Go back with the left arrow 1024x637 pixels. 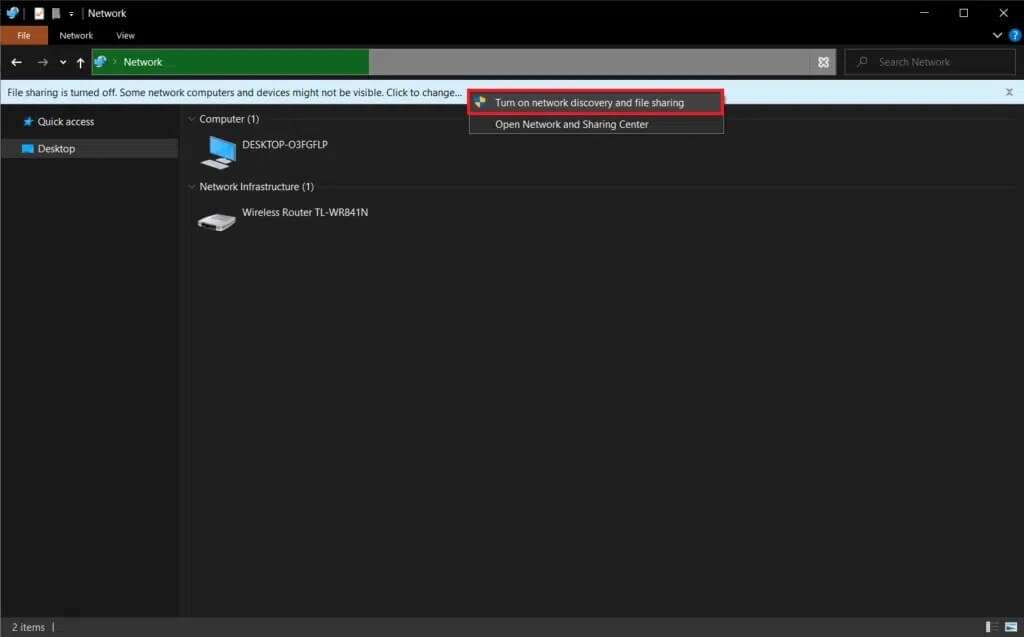click(x=16, y=62)
